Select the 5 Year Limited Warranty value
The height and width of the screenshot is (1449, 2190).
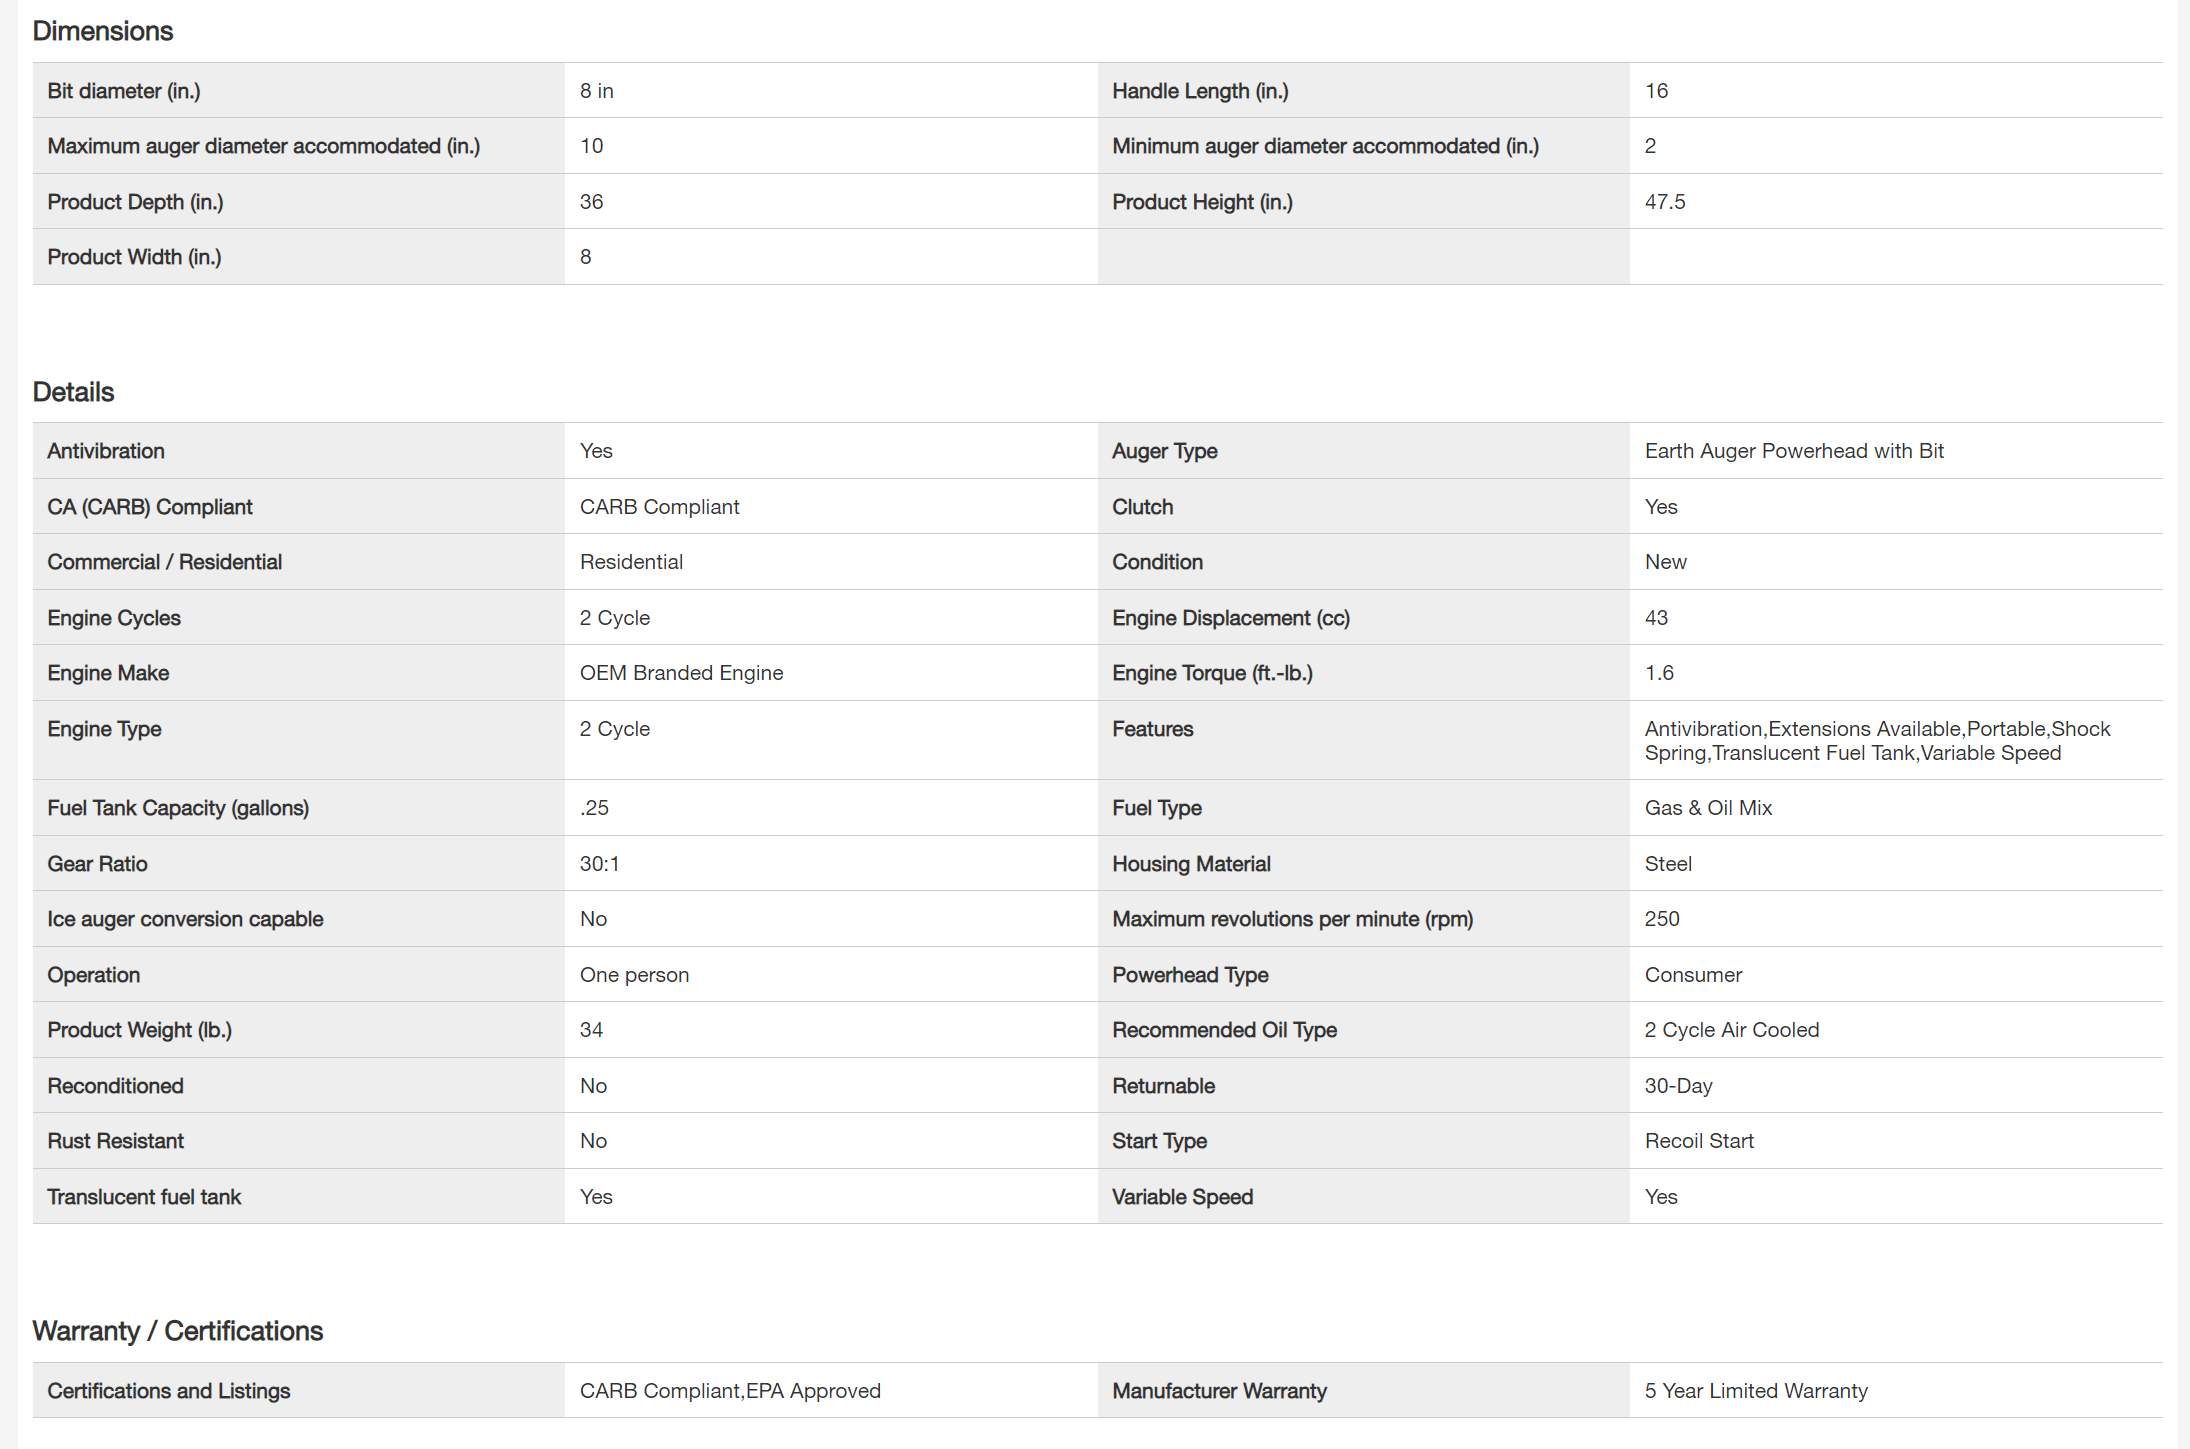click(1756, 1391)
